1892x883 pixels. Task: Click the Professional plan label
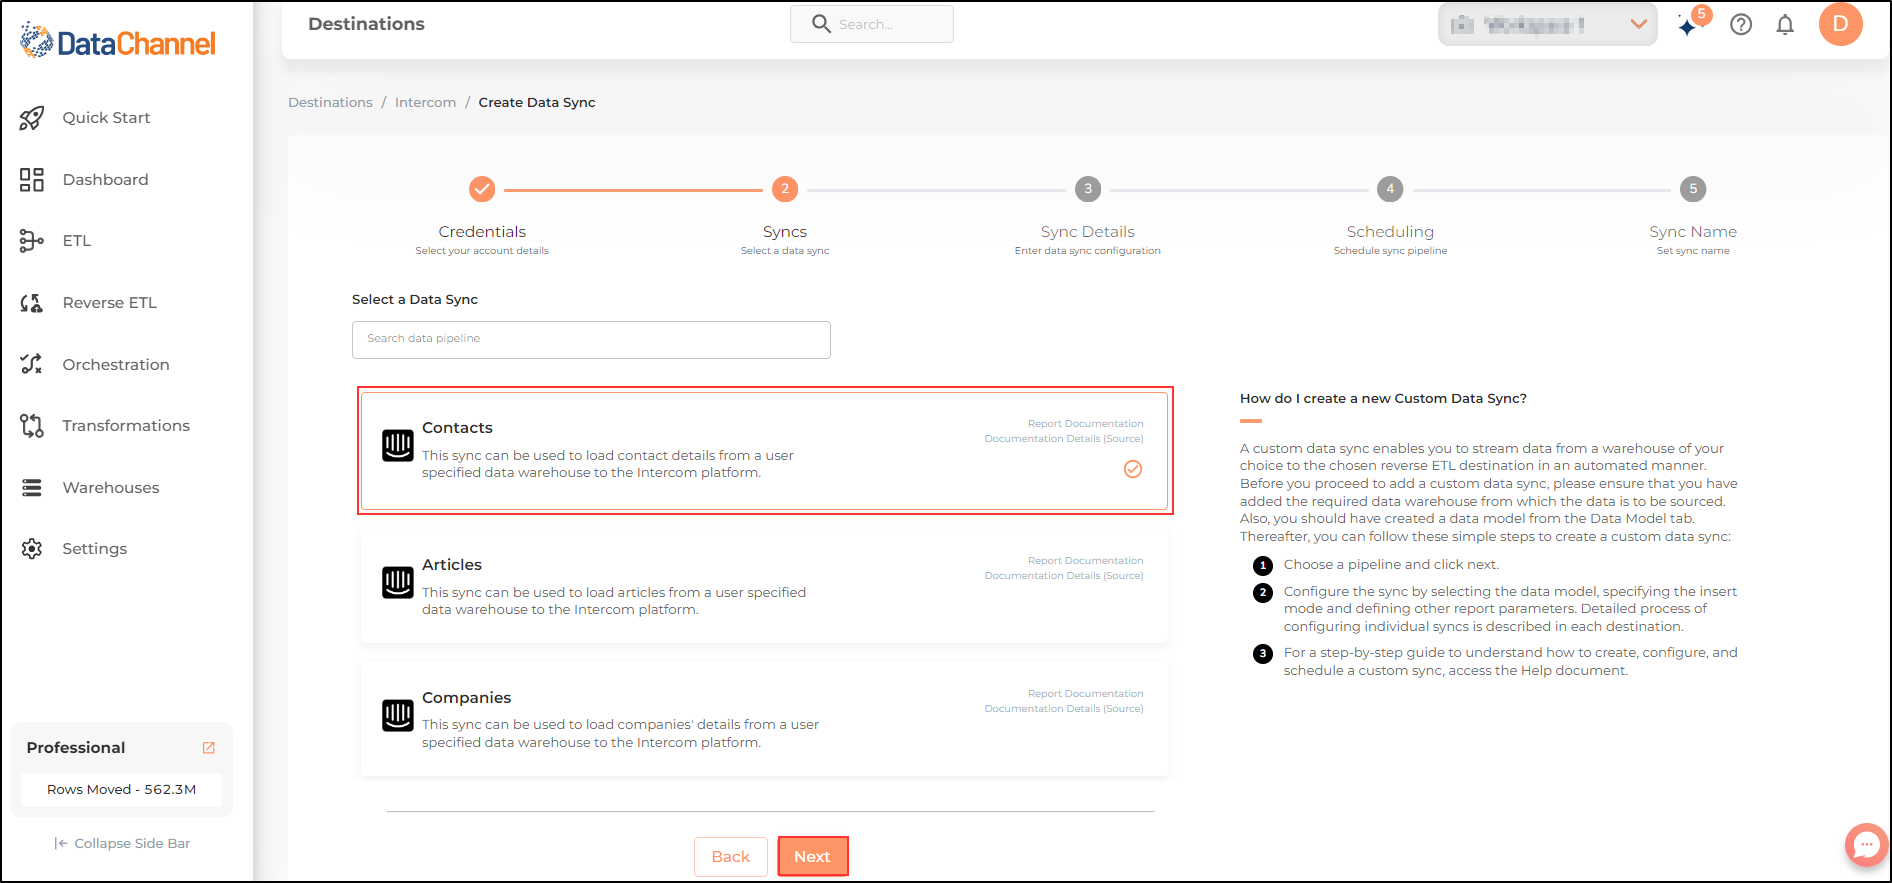point(76,748)
